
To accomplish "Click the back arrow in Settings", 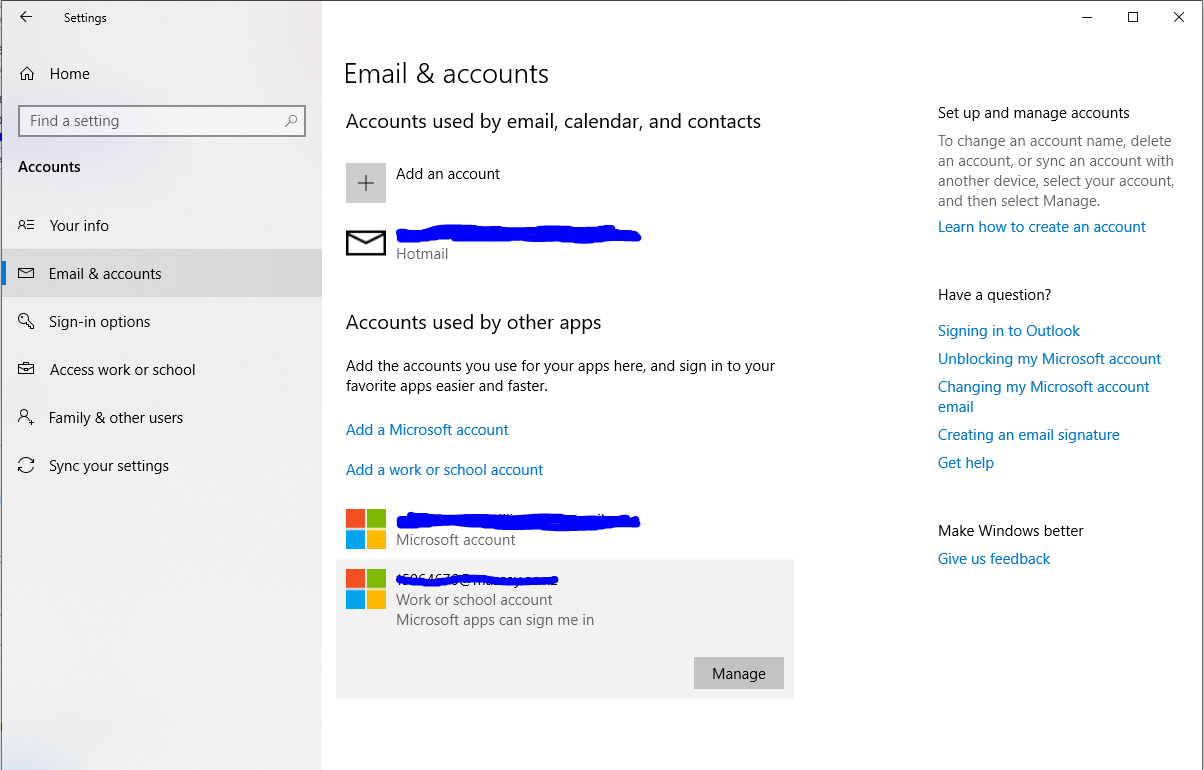I will coord(26,17).
